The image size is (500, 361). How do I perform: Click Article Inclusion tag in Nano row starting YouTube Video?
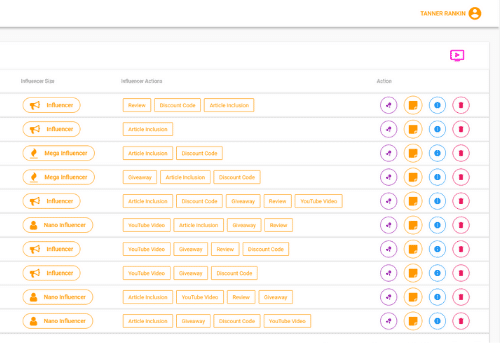click(198, 225)
